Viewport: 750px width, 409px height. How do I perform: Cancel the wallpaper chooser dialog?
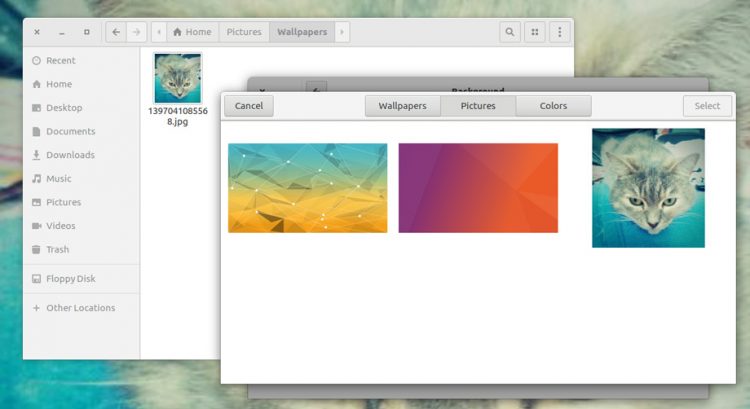(x=249, y=106)
